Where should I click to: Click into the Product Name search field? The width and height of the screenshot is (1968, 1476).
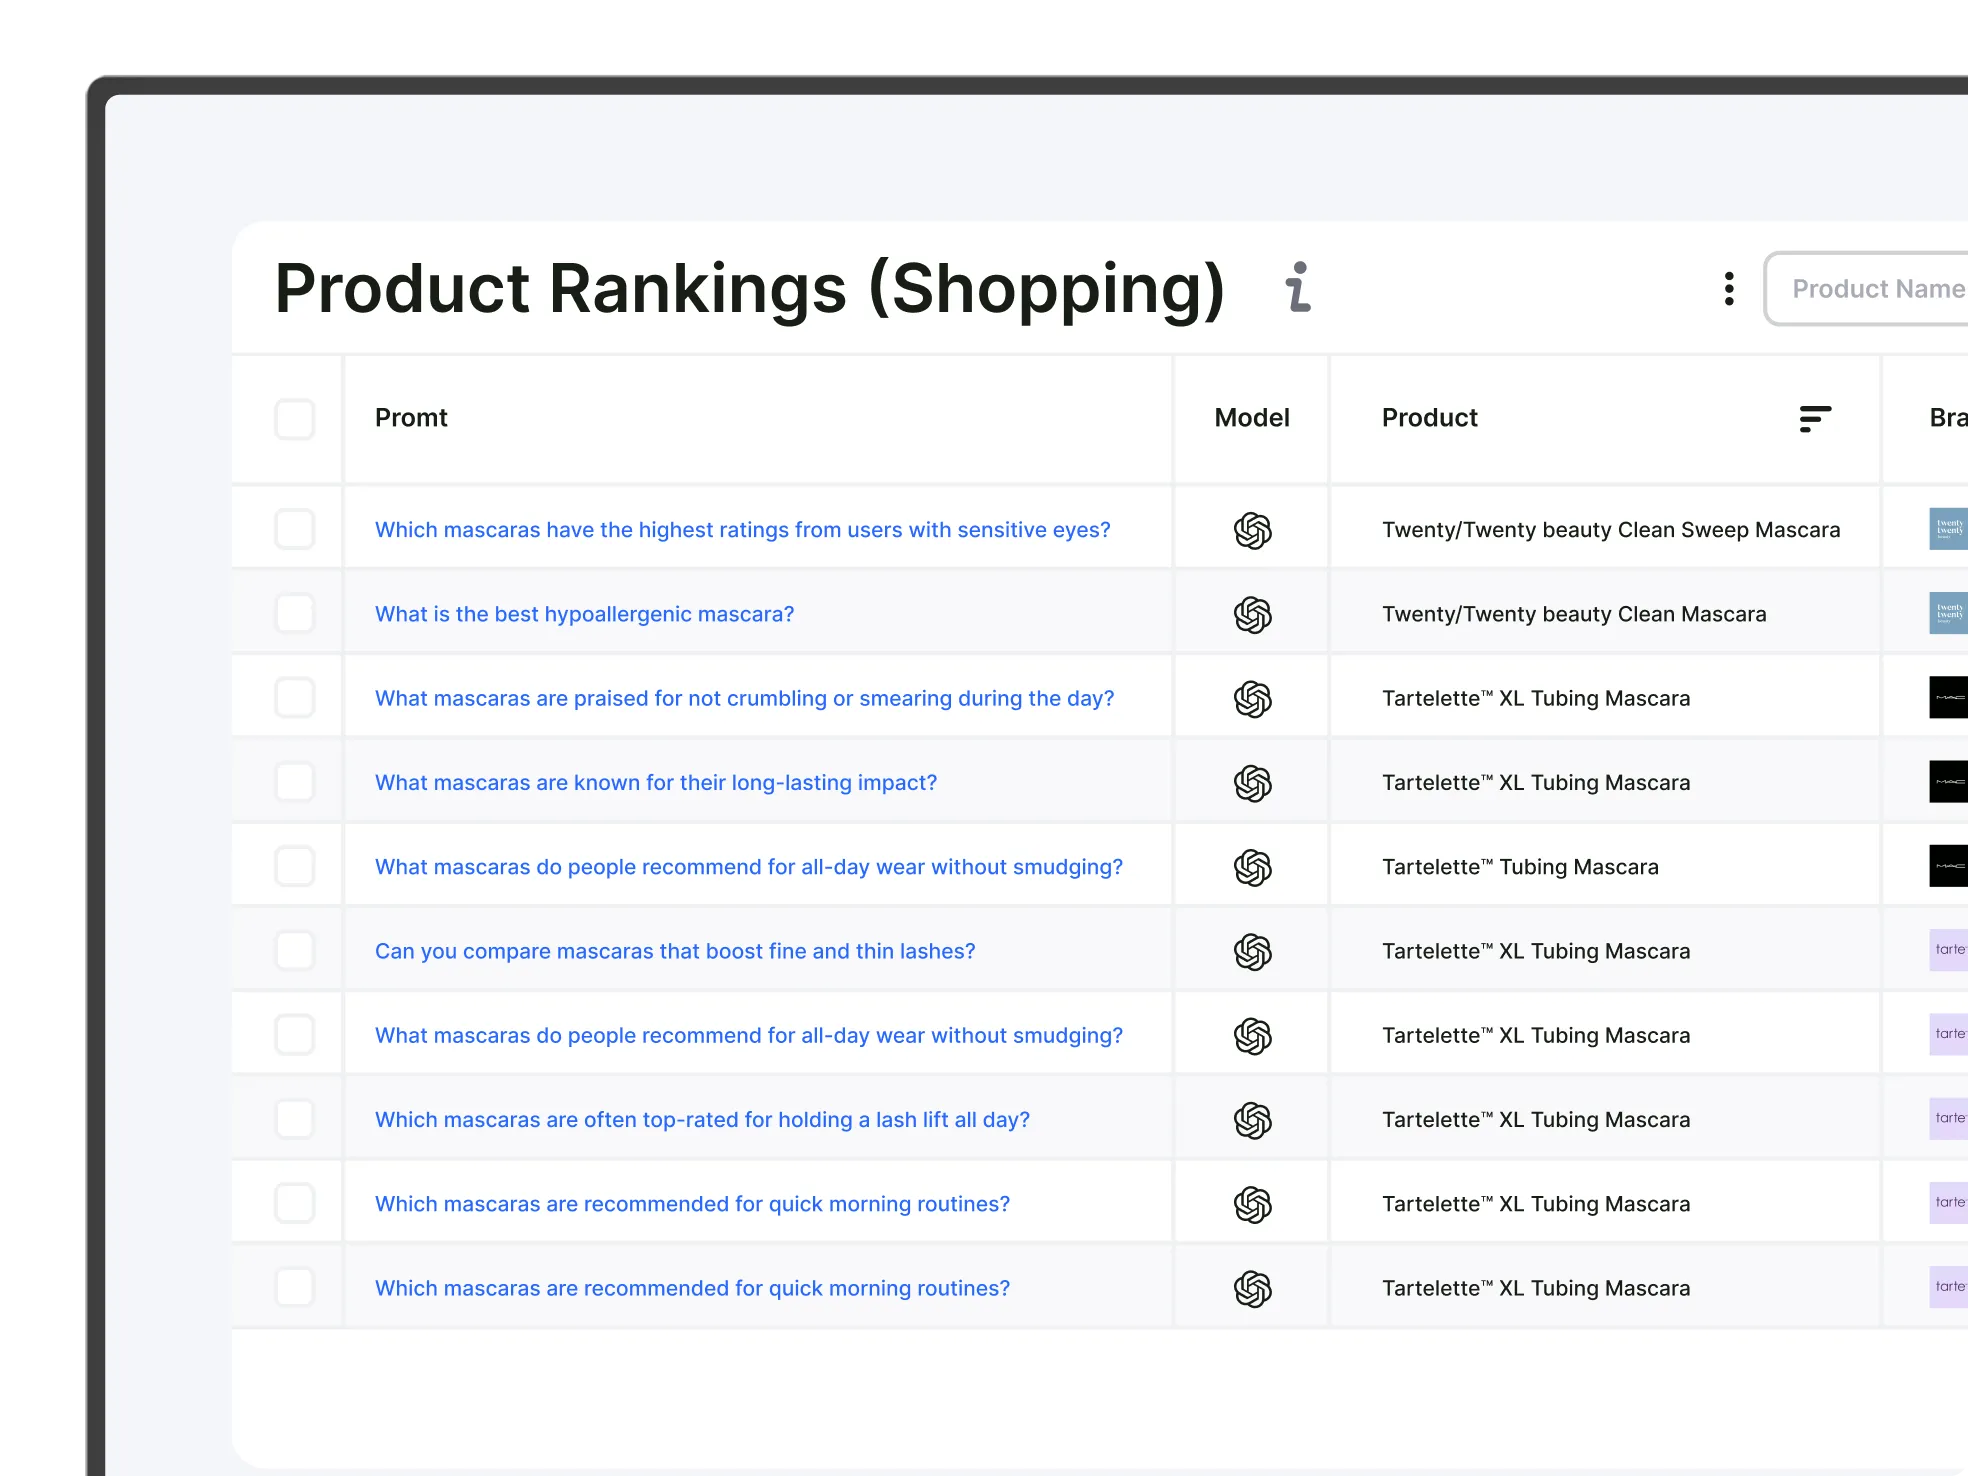[1866, 289]
